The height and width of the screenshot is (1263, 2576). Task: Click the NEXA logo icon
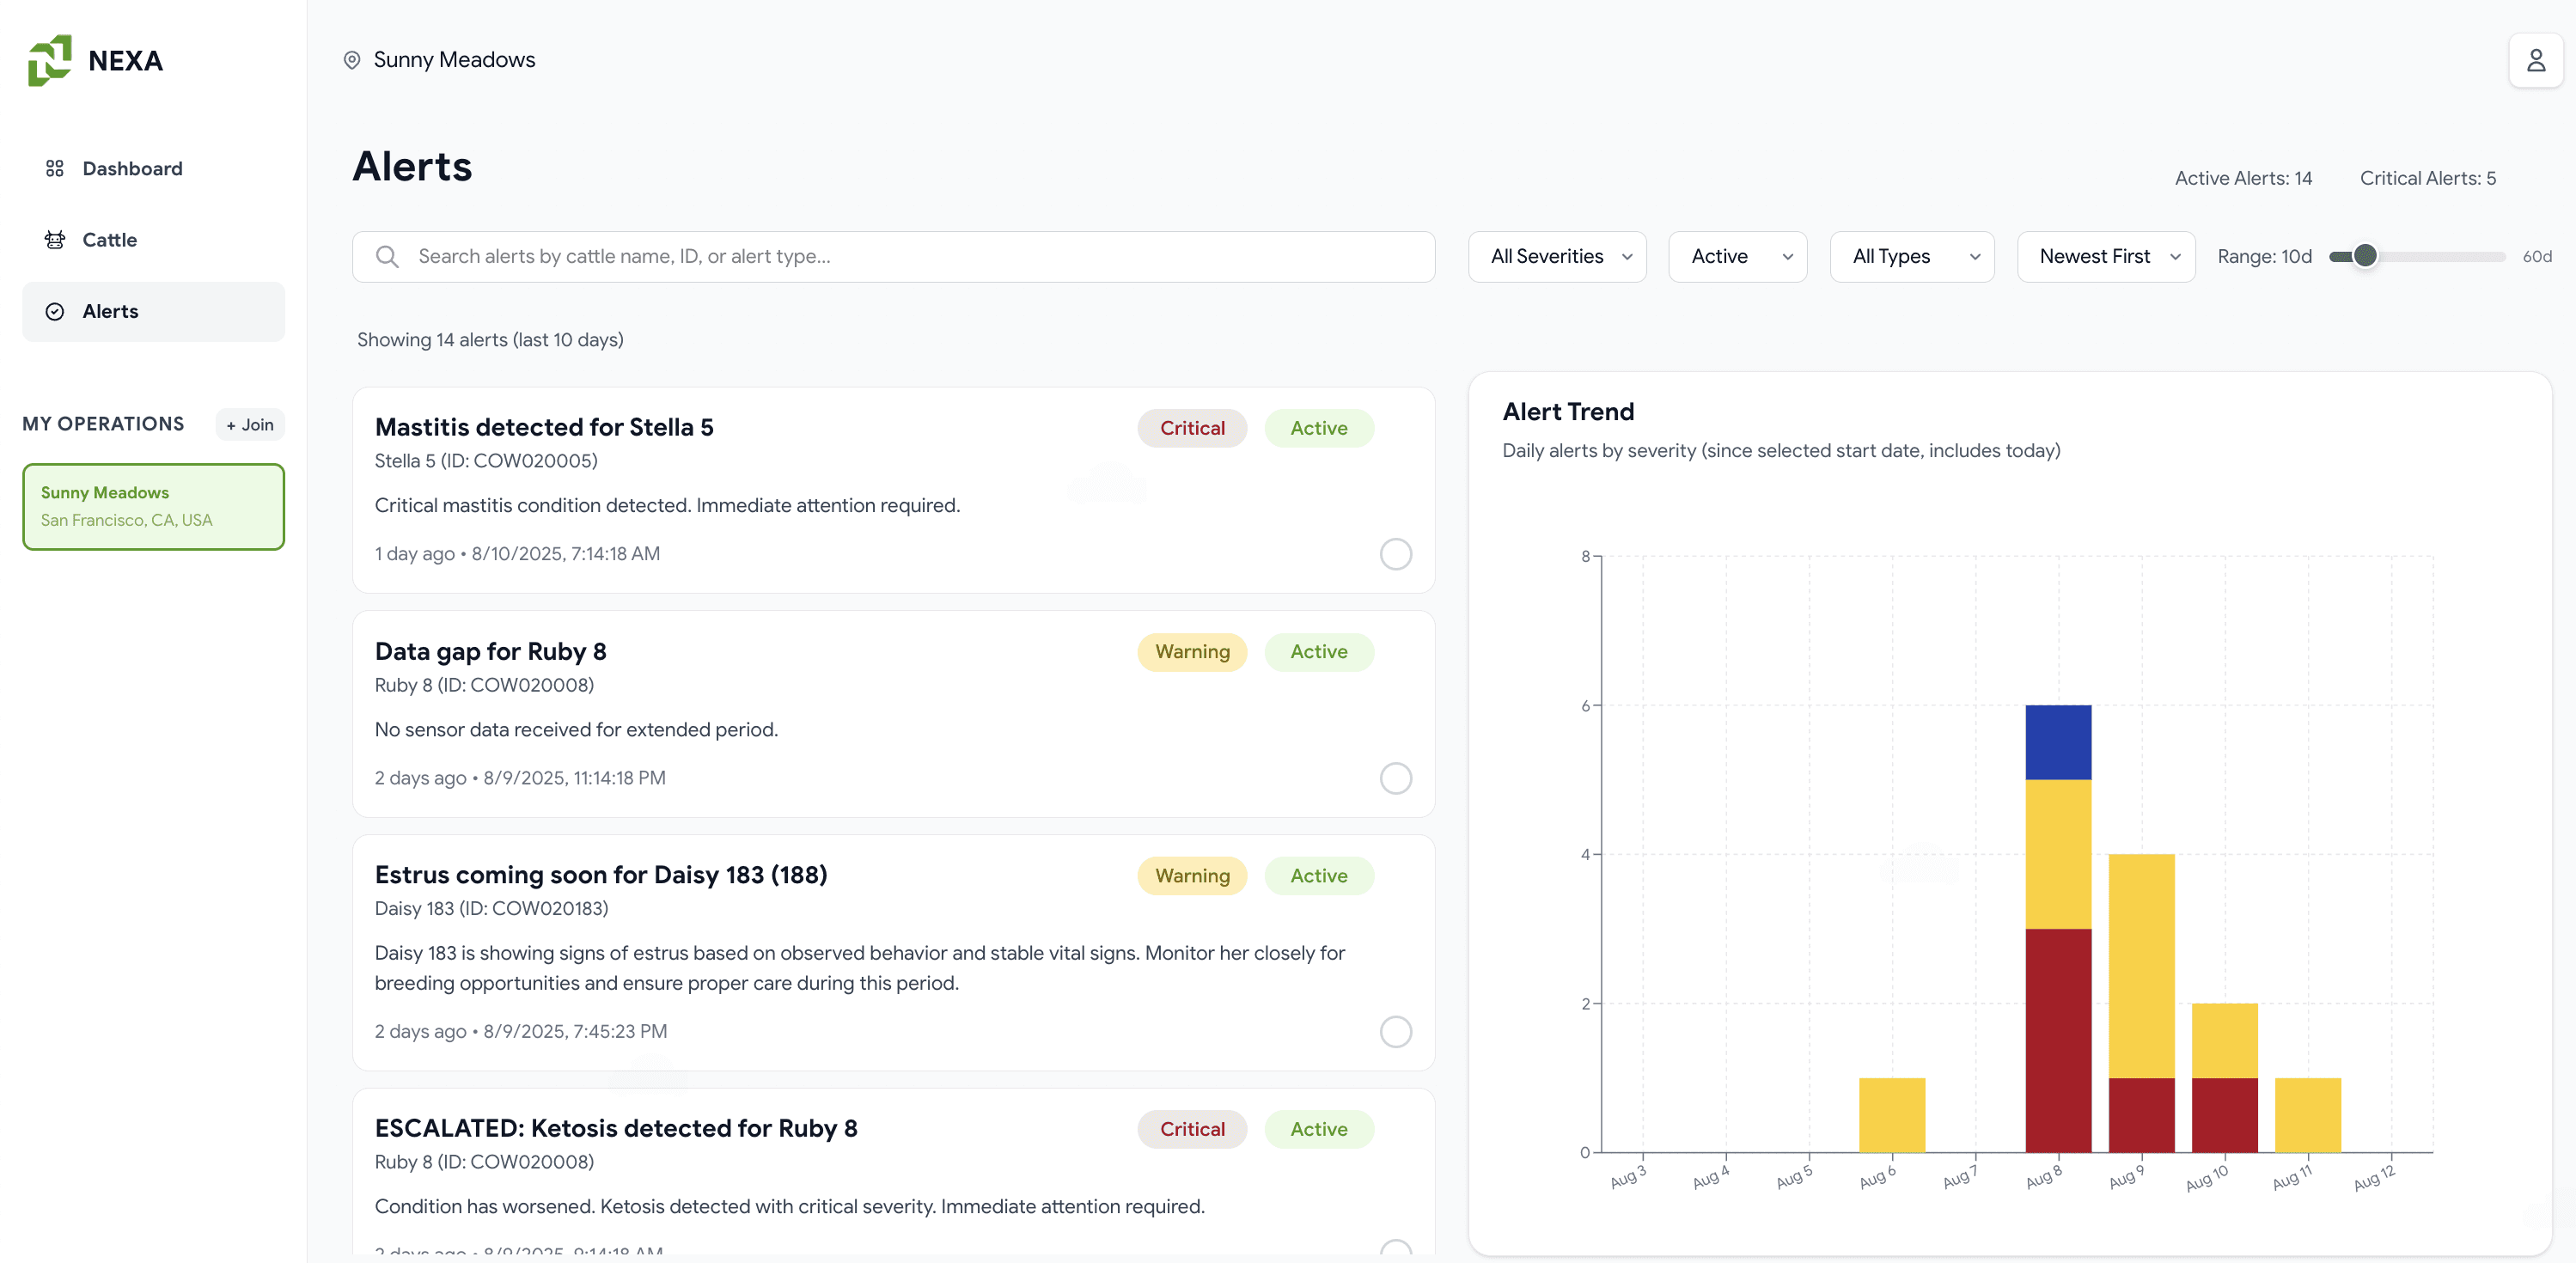pyautogui.click(x=49, y=60)
